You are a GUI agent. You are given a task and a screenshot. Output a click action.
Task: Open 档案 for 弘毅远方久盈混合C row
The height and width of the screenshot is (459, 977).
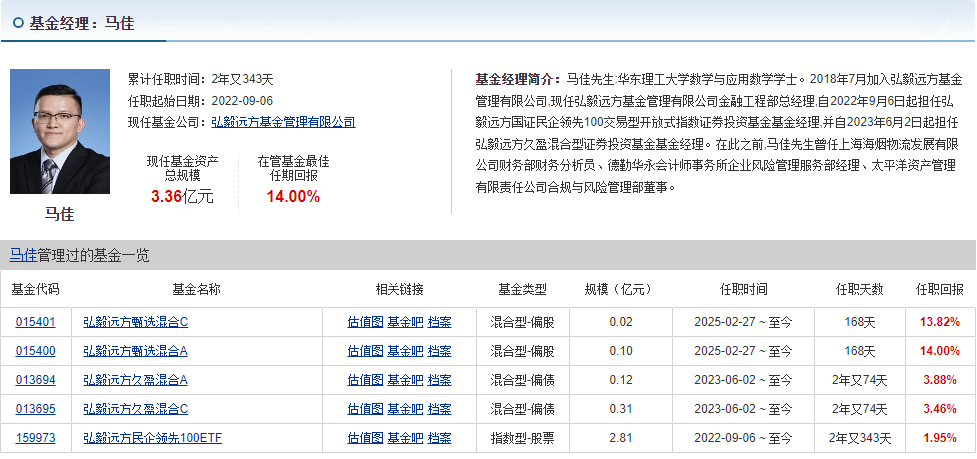[439, 409]
